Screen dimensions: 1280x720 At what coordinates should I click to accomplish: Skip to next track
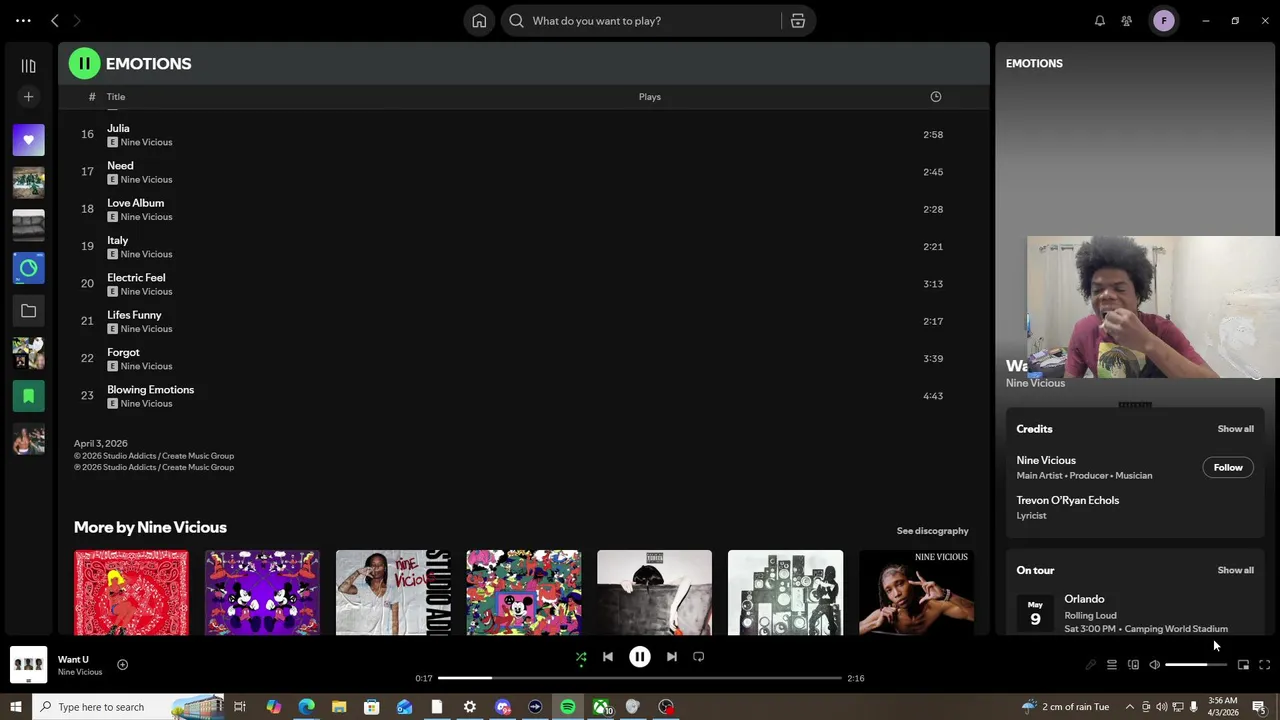672,657
